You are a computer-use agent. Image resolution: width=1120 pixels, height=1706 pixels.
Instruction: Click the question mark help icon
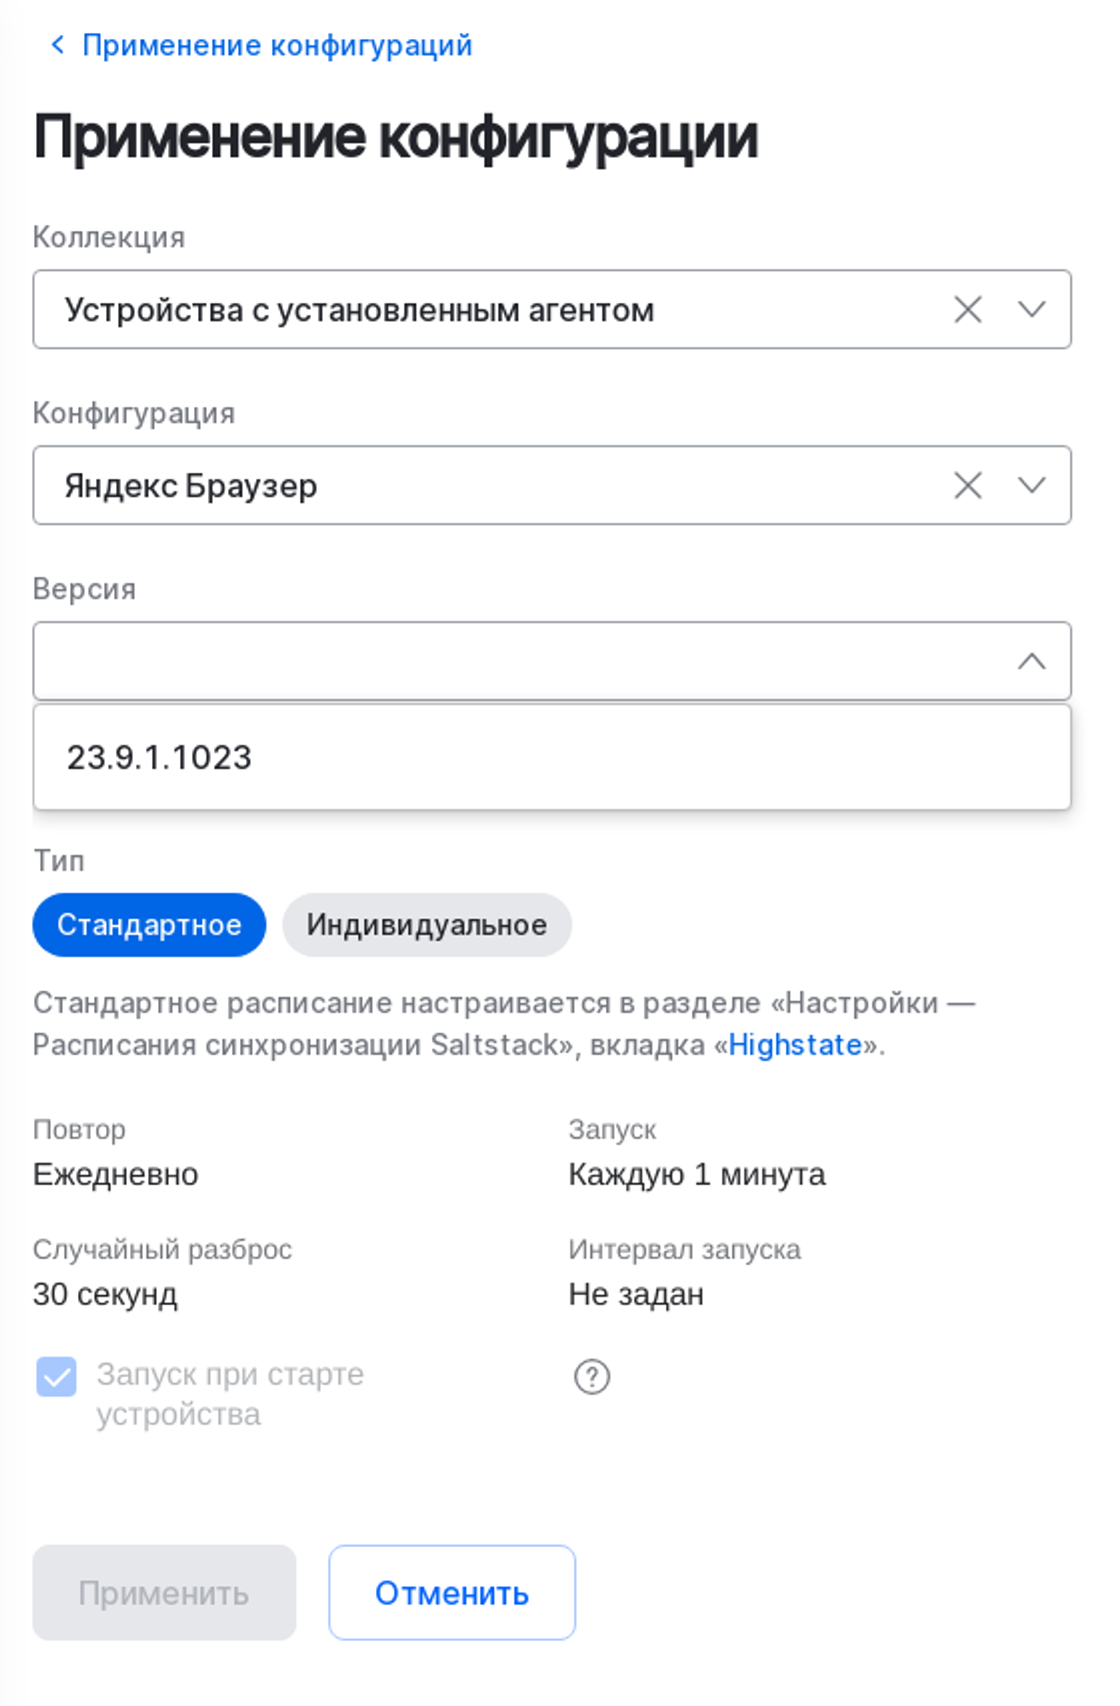tap(592, 1377)
